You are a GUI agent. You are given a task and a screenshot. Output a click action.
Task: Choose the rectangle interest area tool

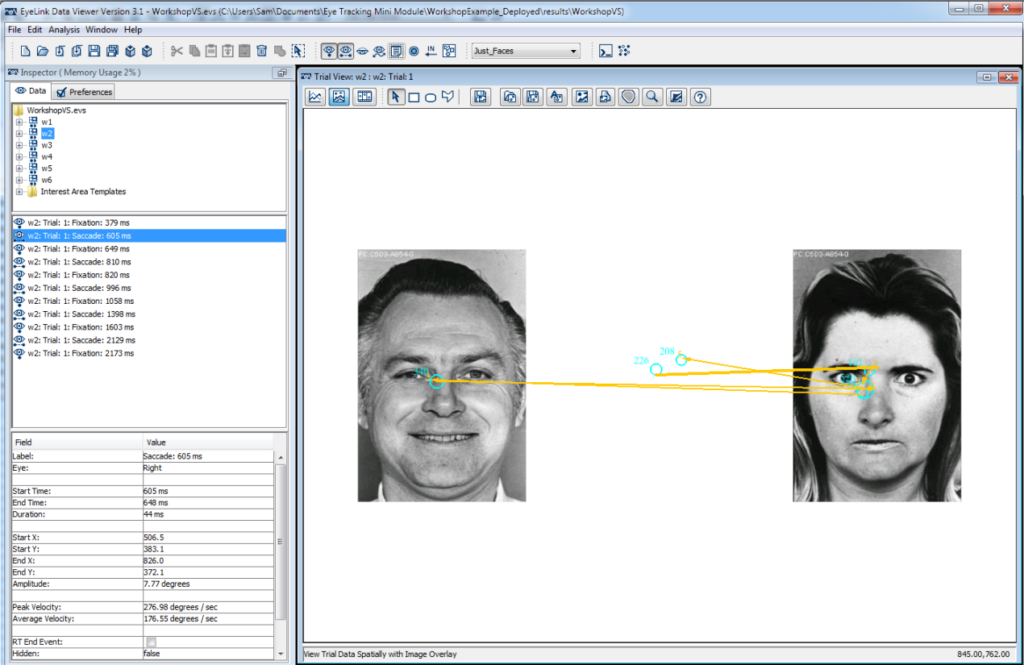(x=414, y=96)
